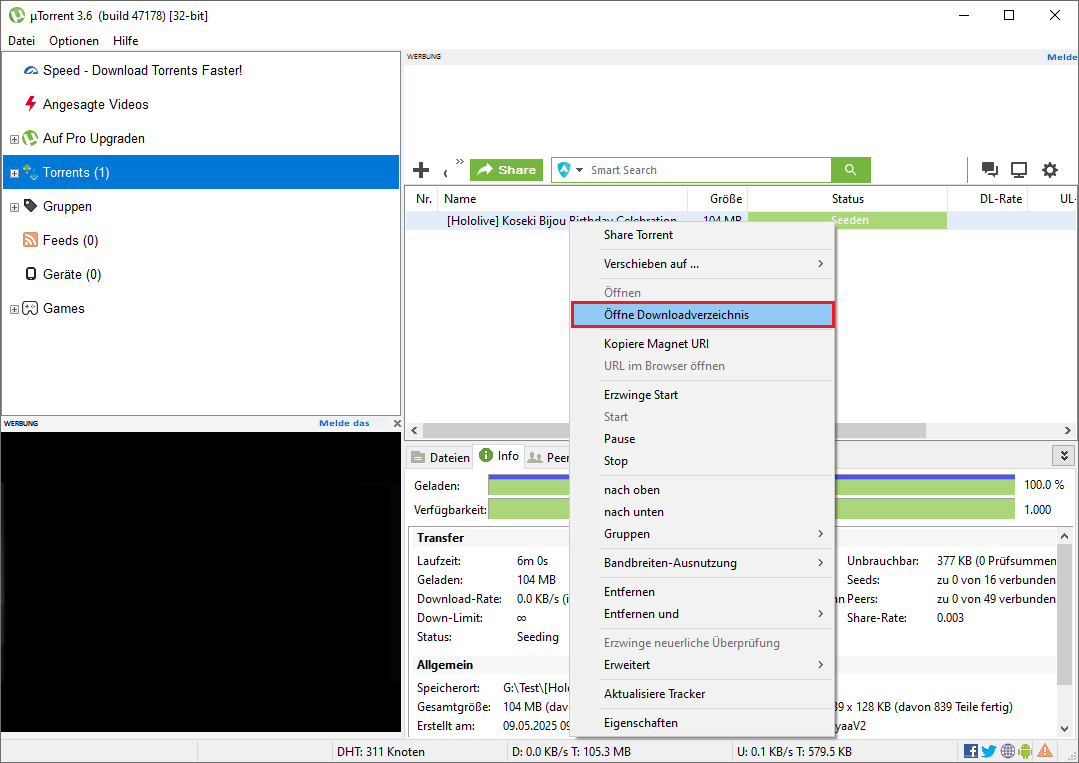
Task: Click the Add Torrent plus icon
Action: click(x=420, y=170)
